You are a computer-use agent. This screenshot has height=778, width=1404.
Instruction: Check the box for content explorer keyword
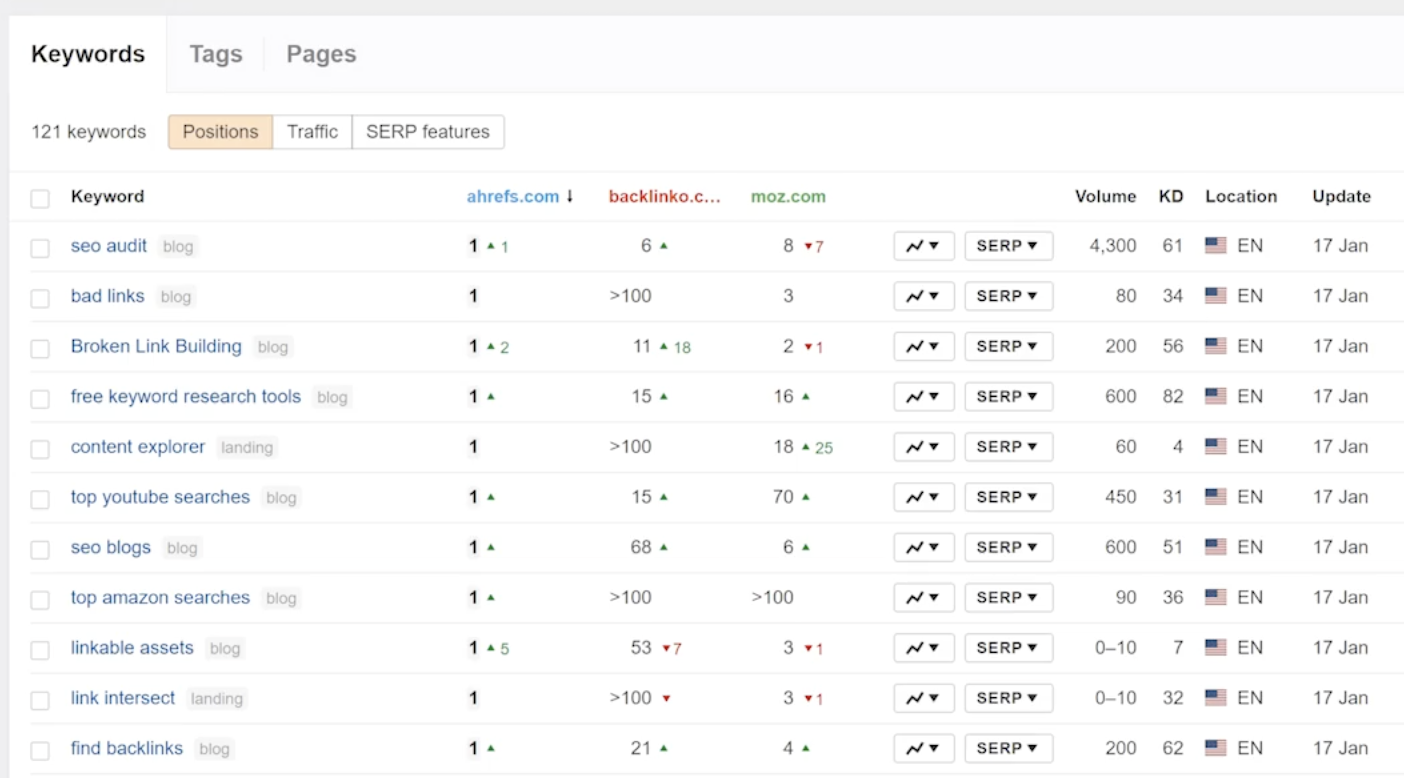coord(40,449)
